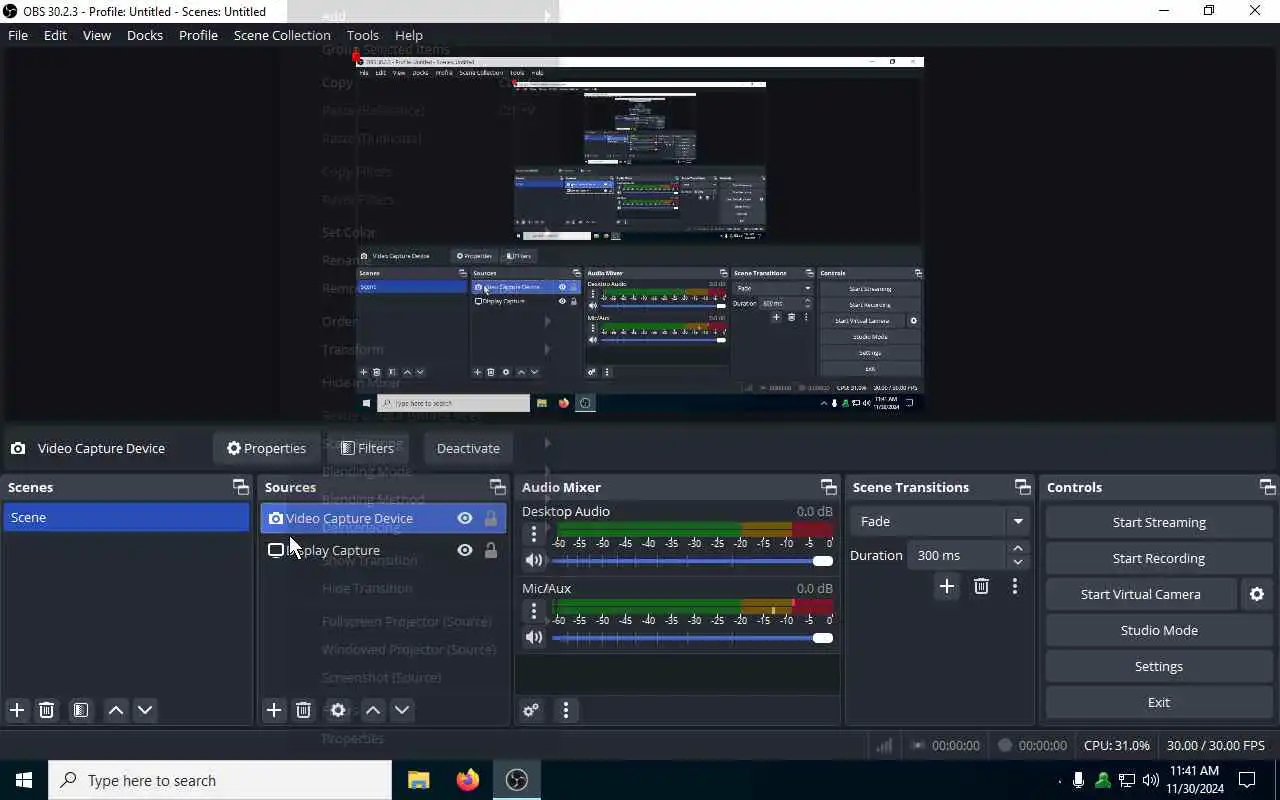
Task: Undock the Scenes panel
Action: (x=240, y=487)
